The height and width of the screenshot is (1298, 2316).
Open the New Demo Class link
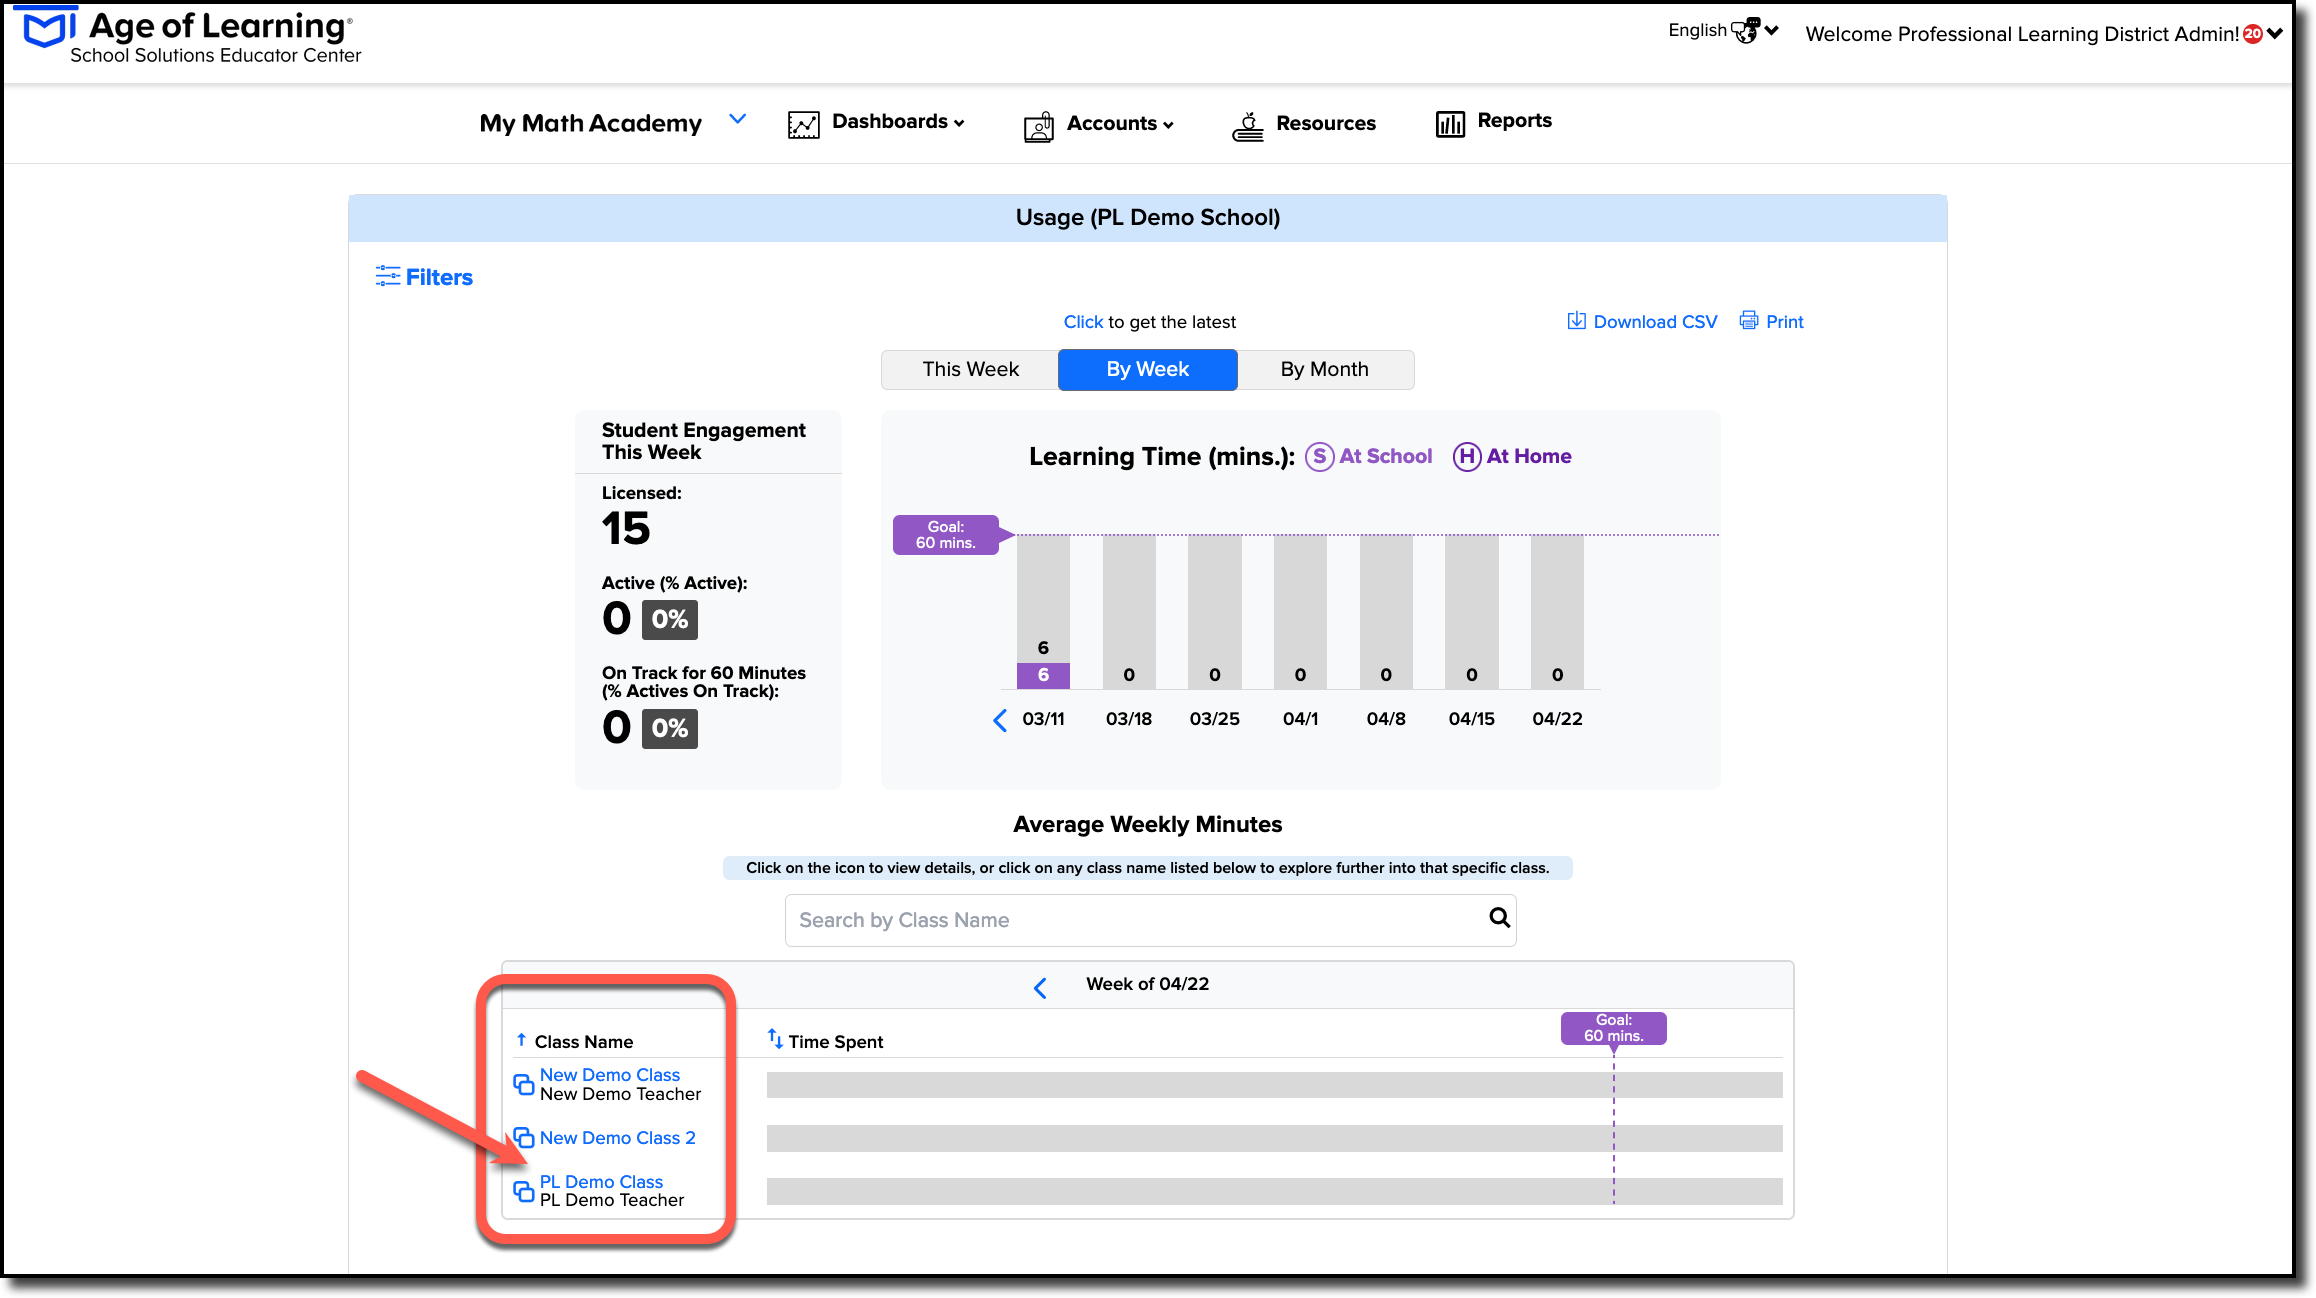(x=610, y=1075)
